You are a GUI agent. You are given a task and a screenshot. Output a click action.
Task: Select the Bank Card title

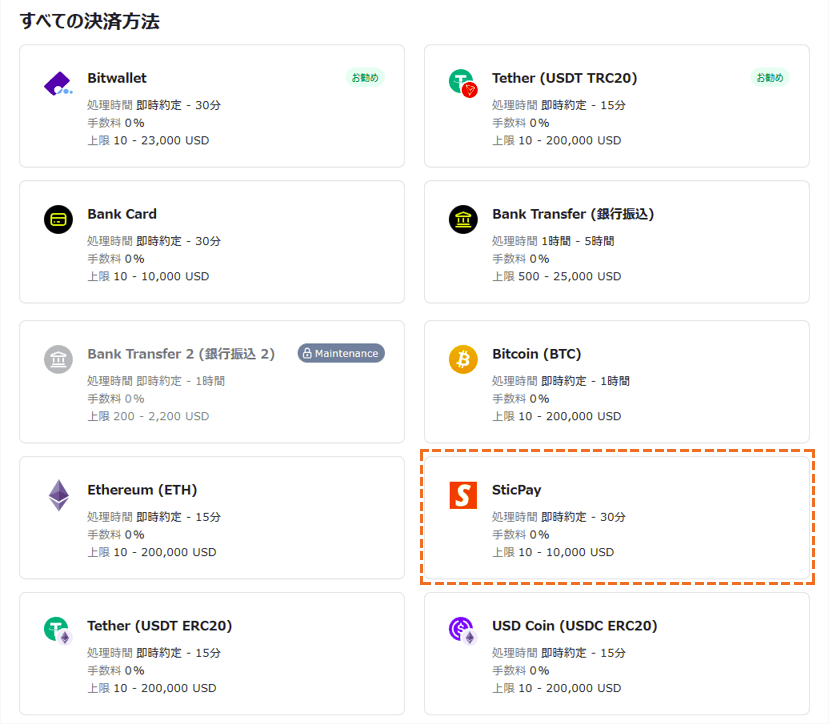[122, 214]
